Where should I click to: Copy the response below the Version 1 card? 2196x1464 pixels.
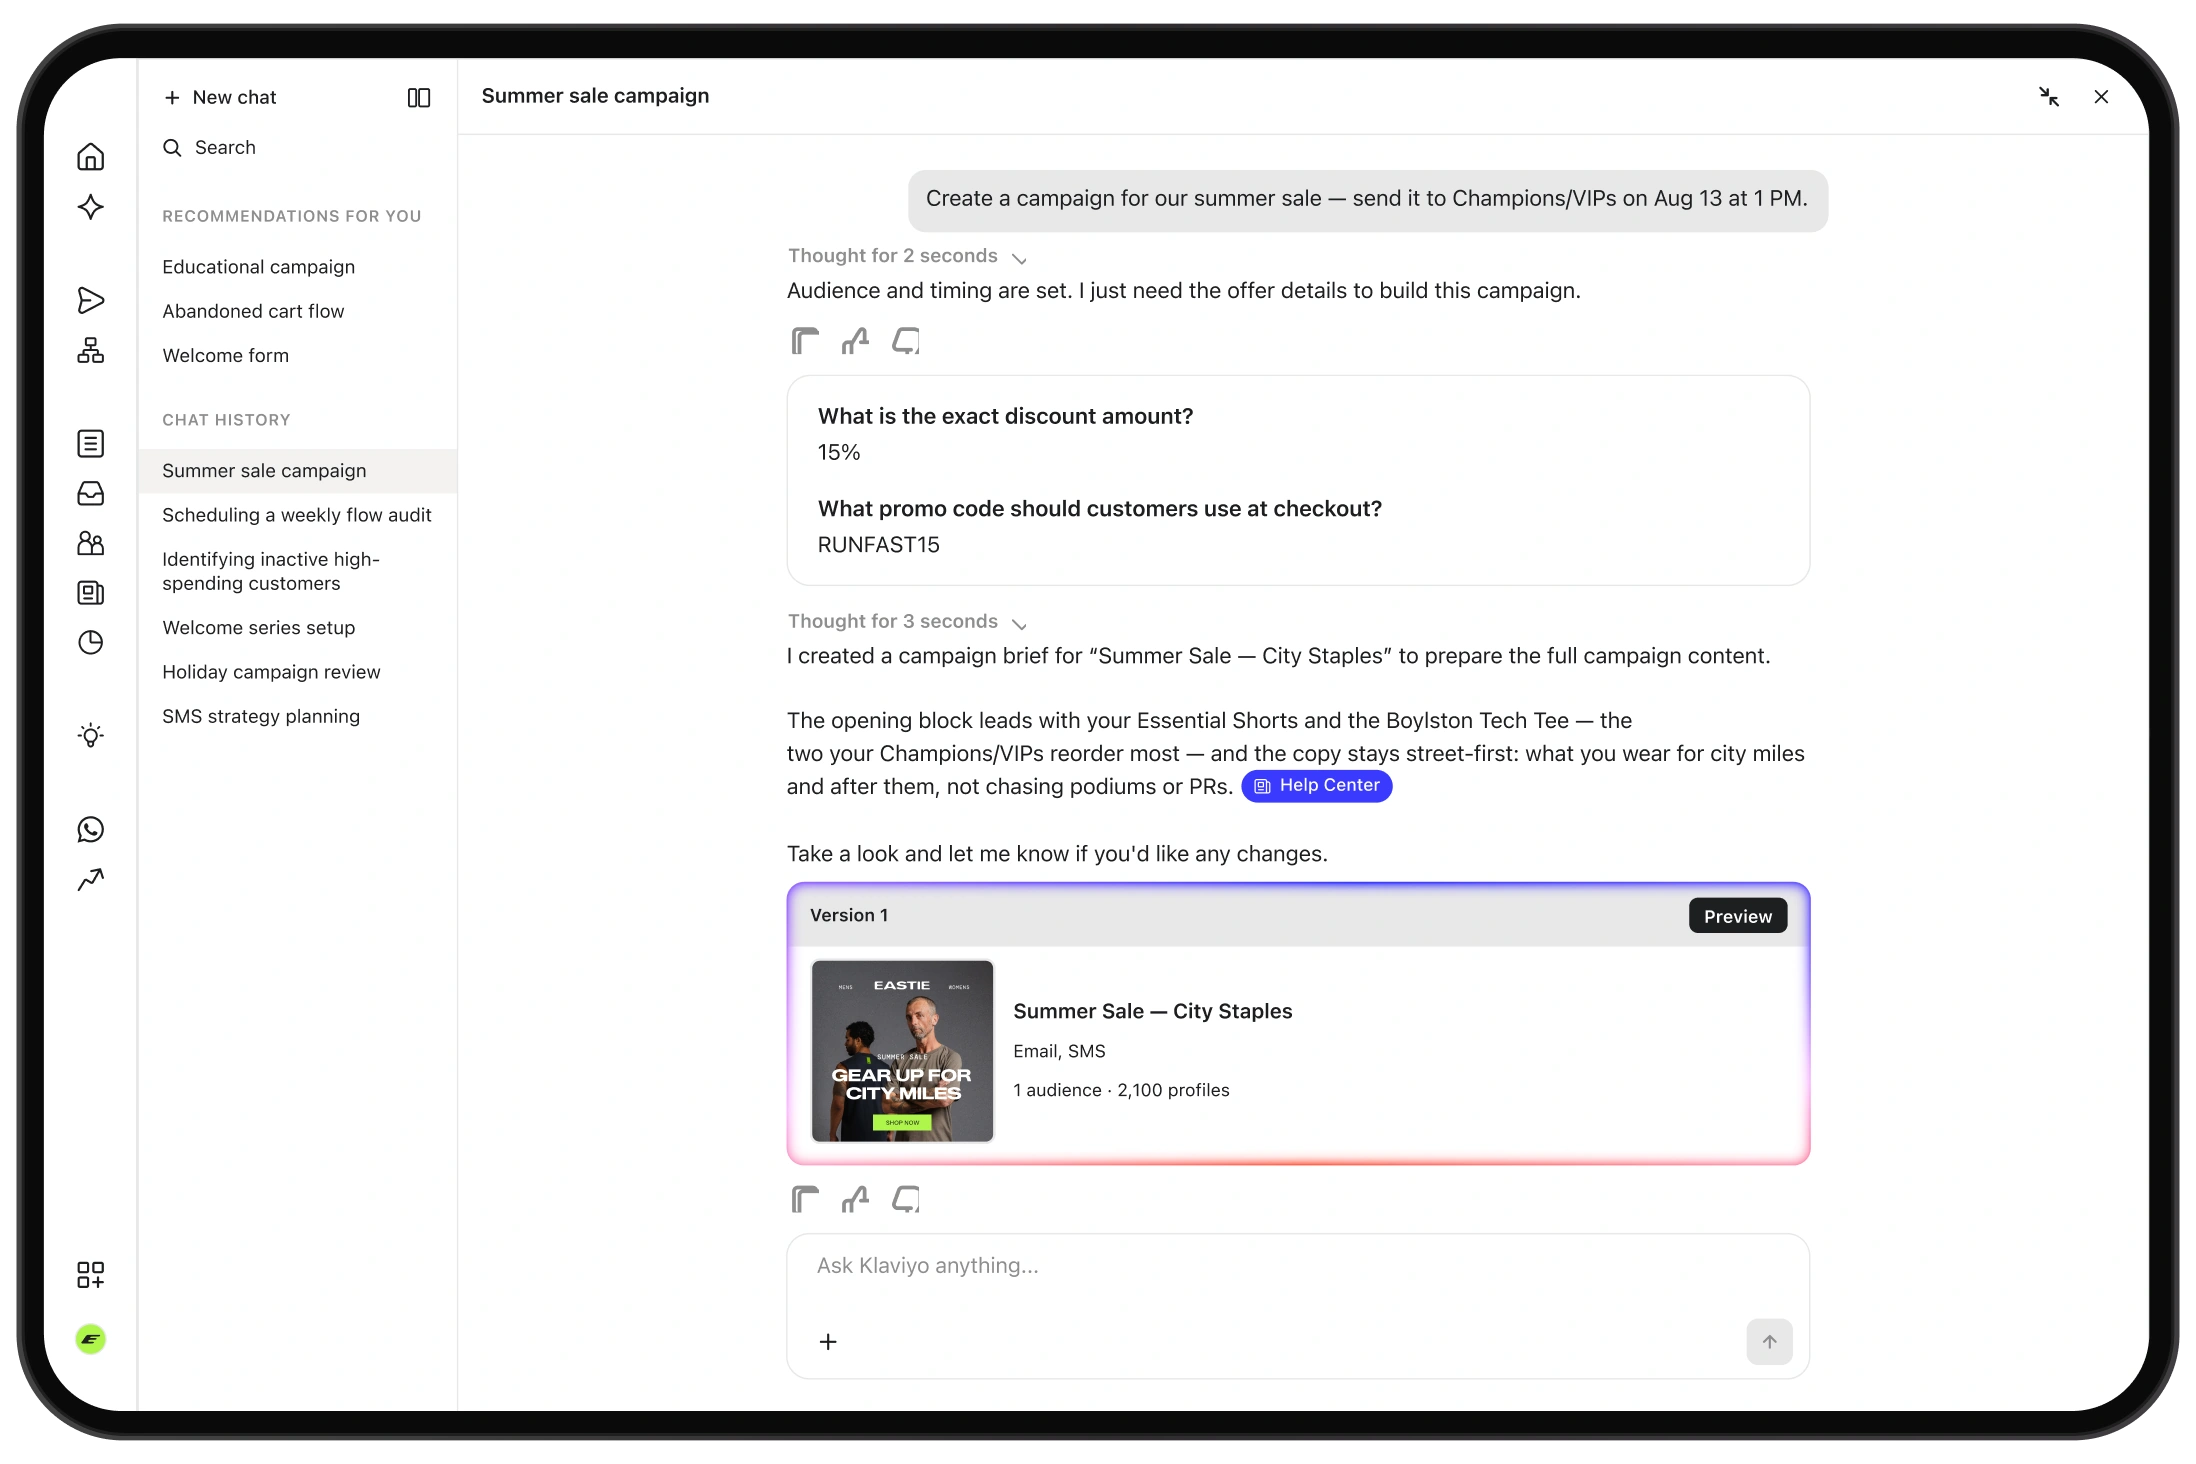(805, 1199)
